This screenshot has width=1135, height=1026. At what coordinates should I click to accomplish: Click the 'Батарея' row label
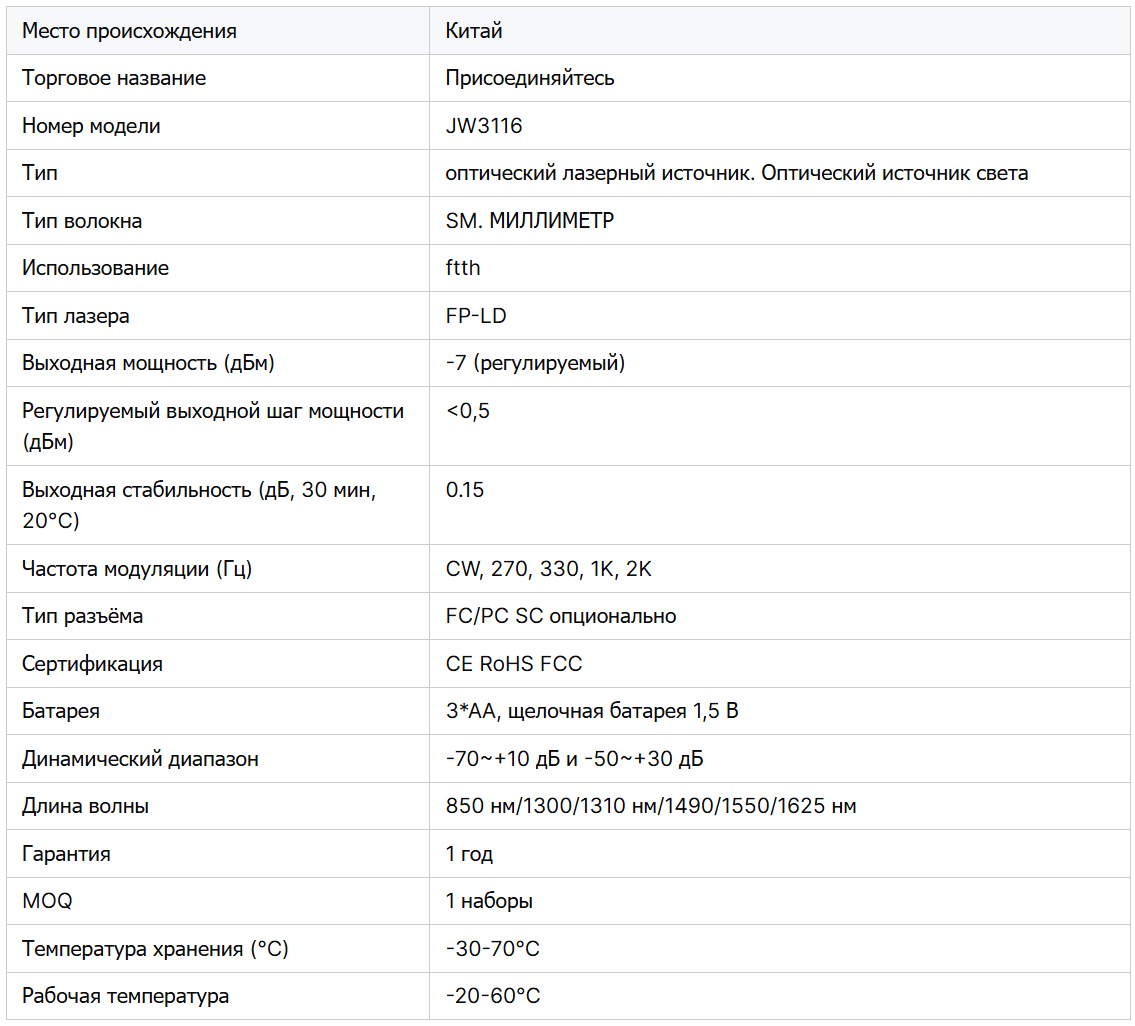coord(61,711)
